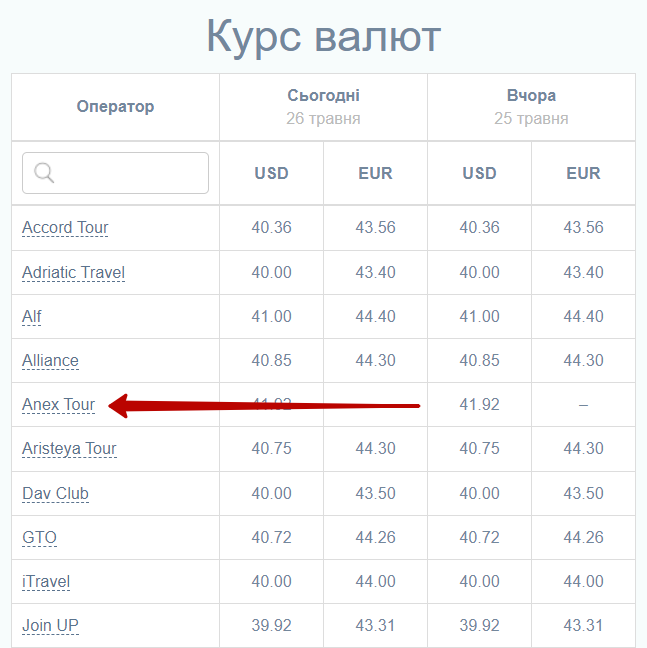Click the Вчора 25 травня header

(531, 107)
